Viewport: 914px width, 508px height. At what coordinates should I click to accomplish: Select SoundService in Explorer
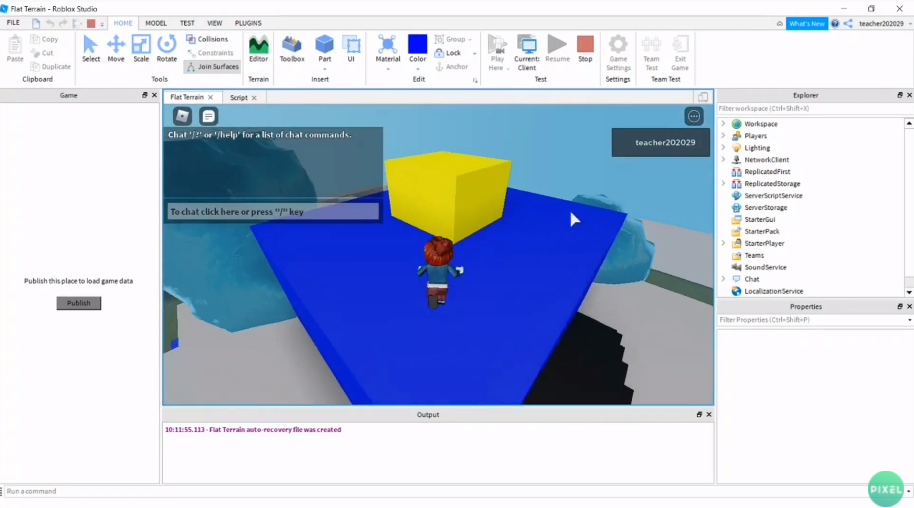pos(765,267)
